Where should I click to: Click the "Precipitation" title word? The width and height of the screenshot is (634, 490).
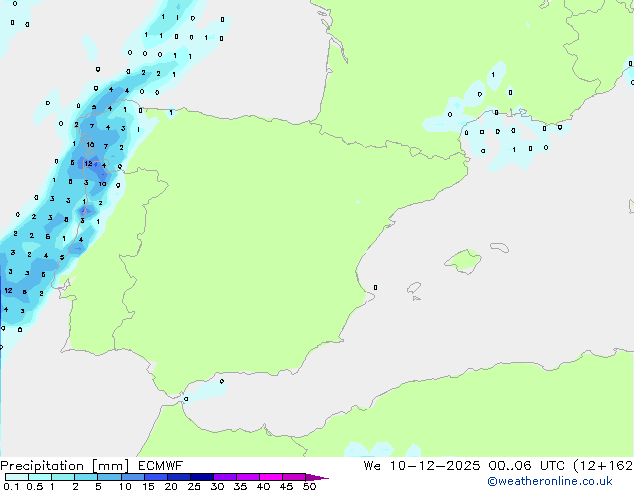[42, 466]
